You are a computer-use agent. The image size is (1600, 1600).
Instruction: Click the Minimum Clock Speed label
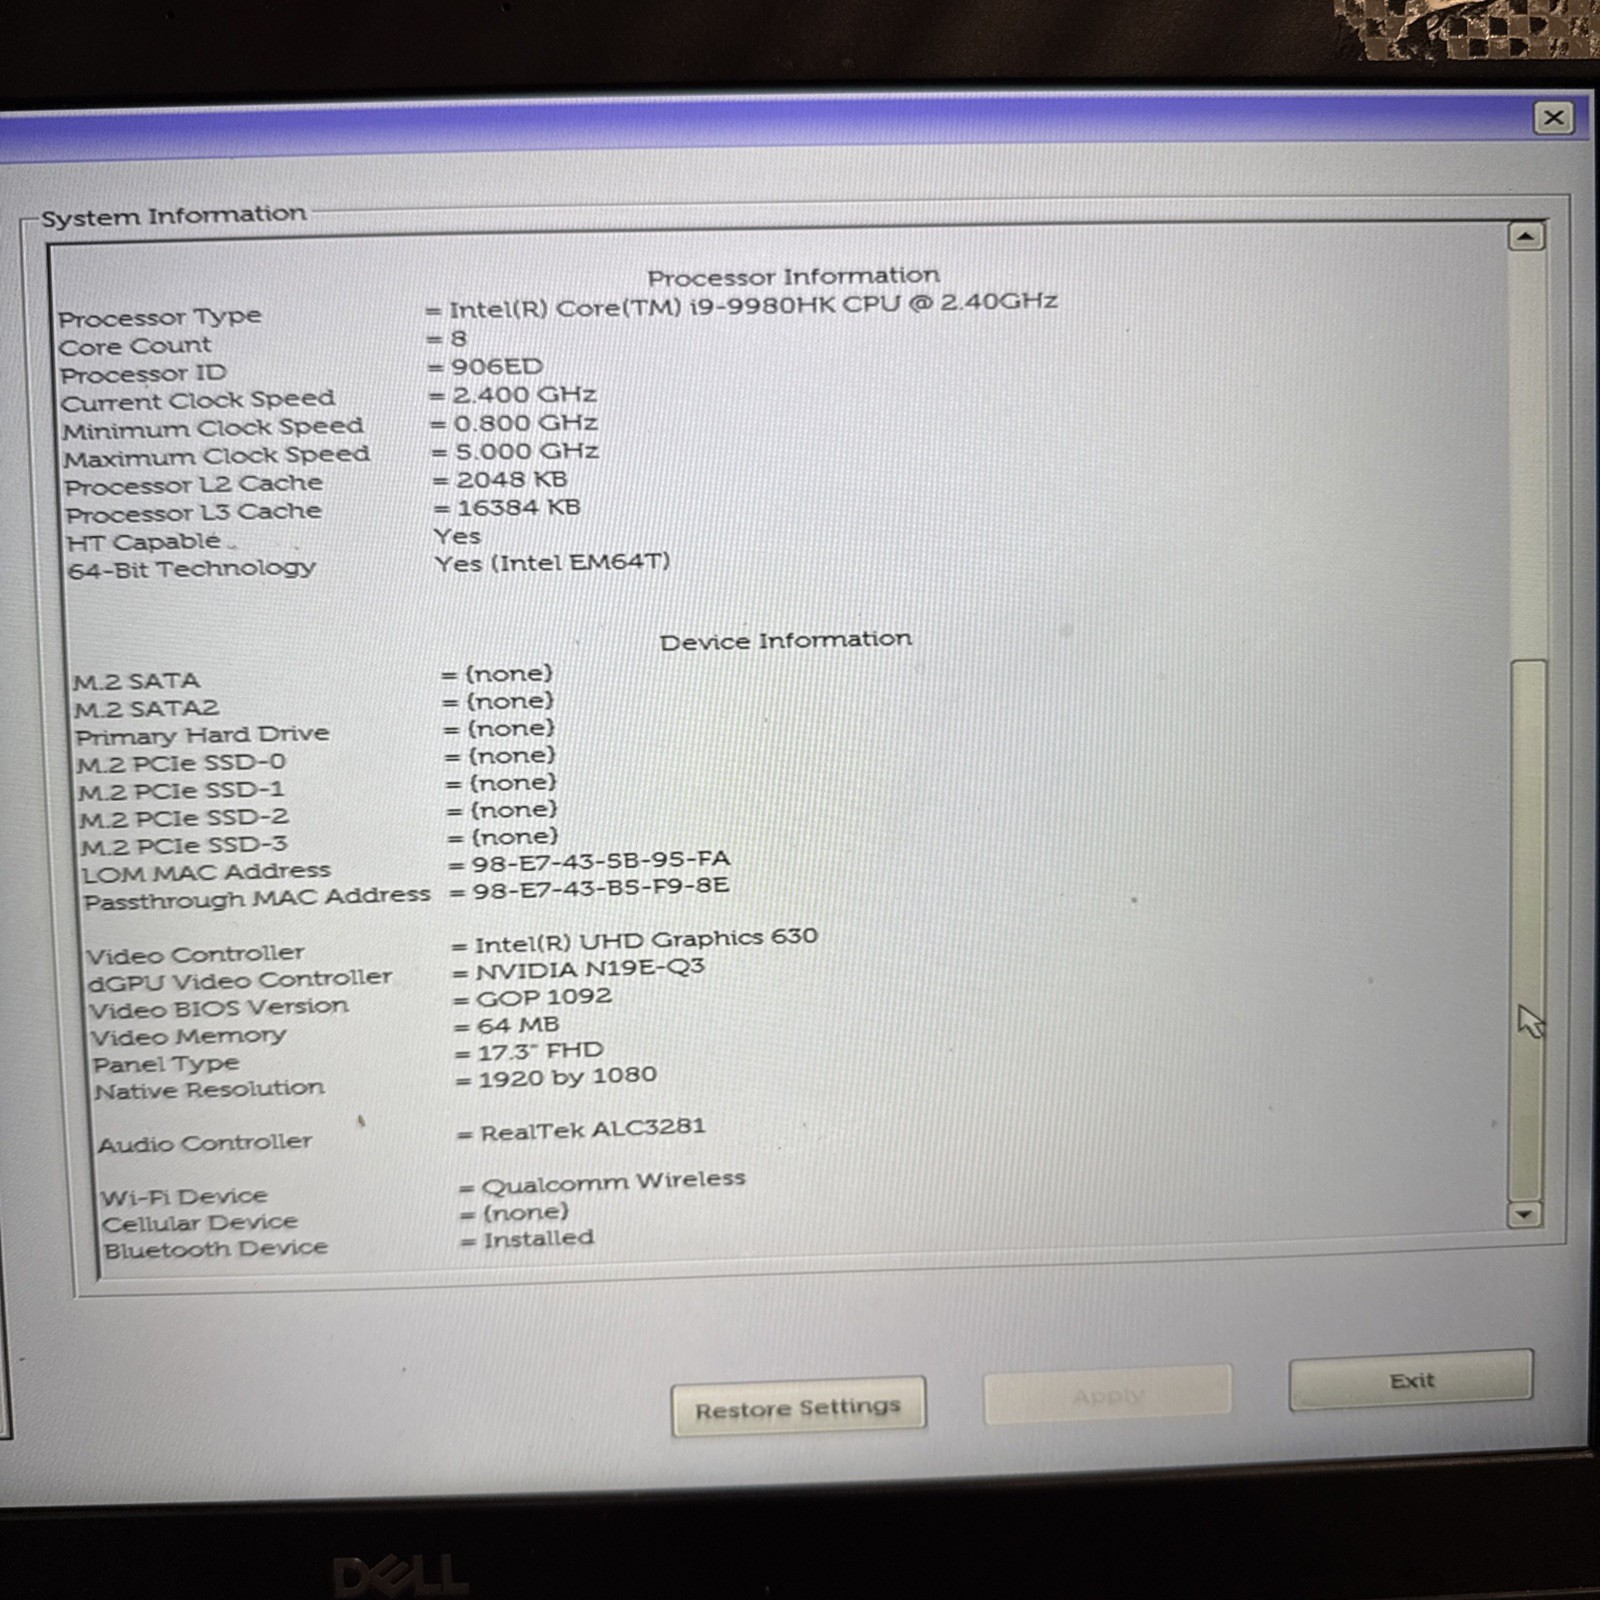coord(212,428)
